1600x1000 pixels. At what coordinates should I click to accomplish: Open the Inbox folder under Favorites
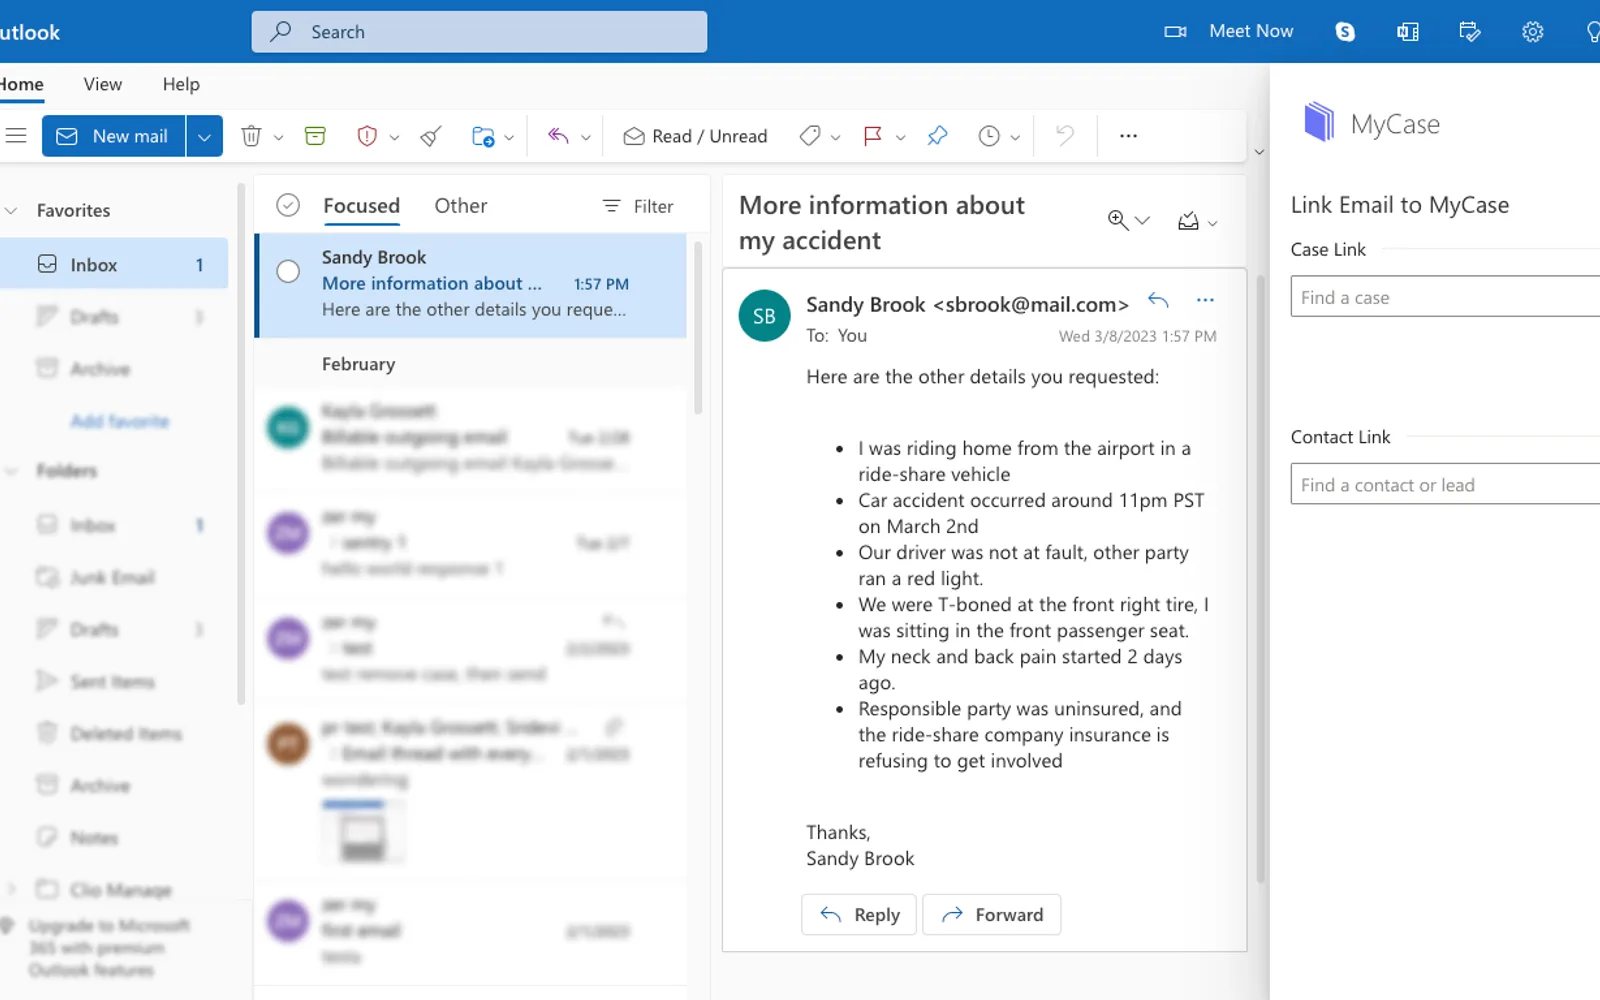coord(114,264)
